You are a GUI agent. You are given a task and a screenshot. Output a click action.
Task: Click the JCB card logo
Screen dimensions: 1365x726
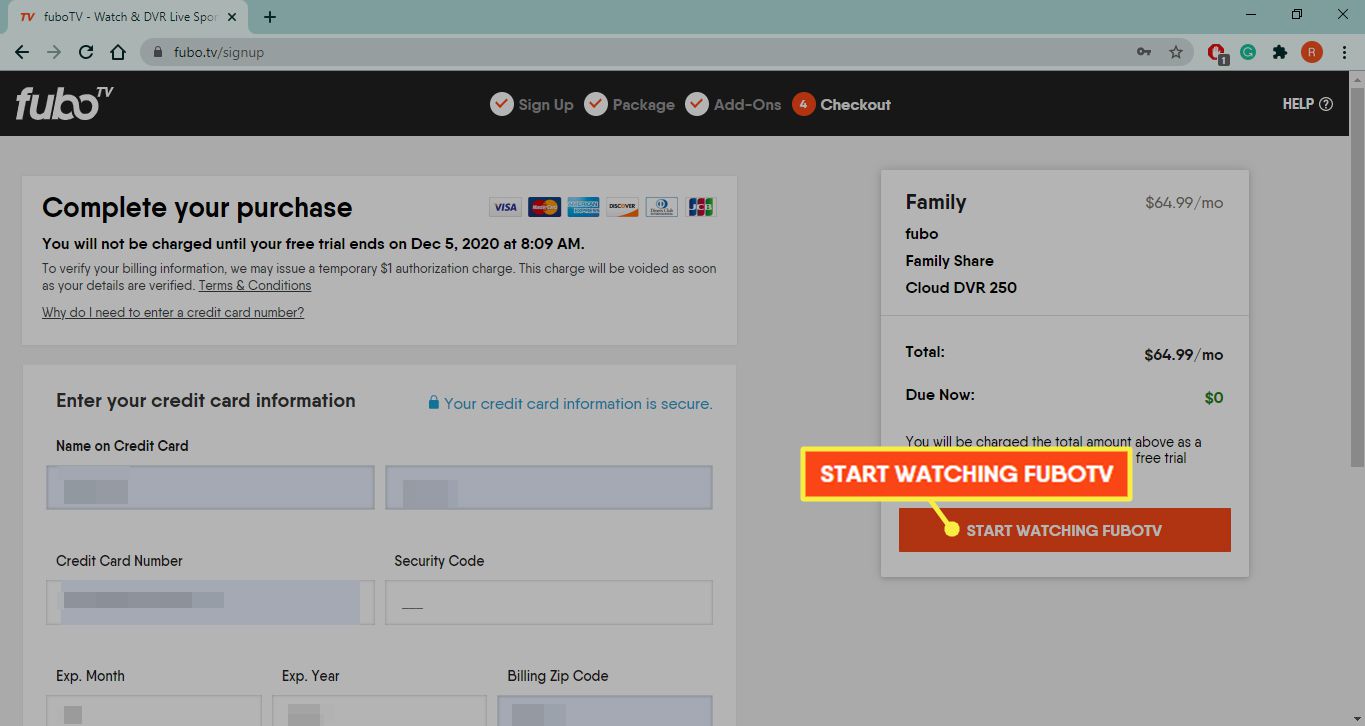[x=701, y=207]
